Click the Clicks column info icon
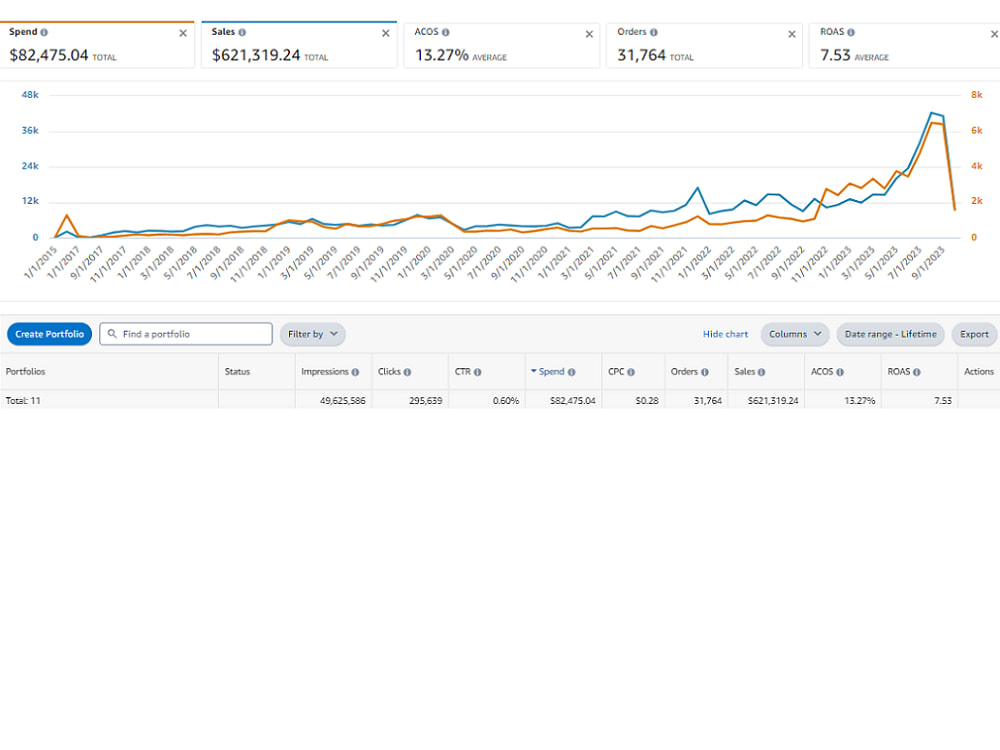 [407, 372]
